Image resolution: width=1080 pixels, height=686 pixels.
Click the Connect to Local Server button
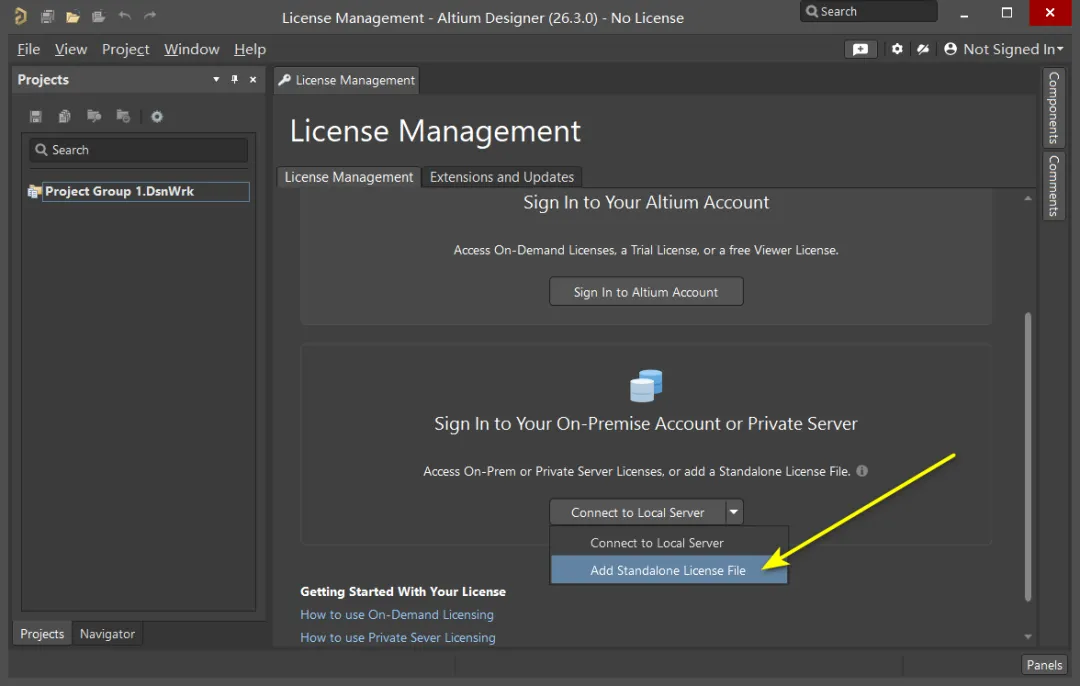click(x=638, y=512)
